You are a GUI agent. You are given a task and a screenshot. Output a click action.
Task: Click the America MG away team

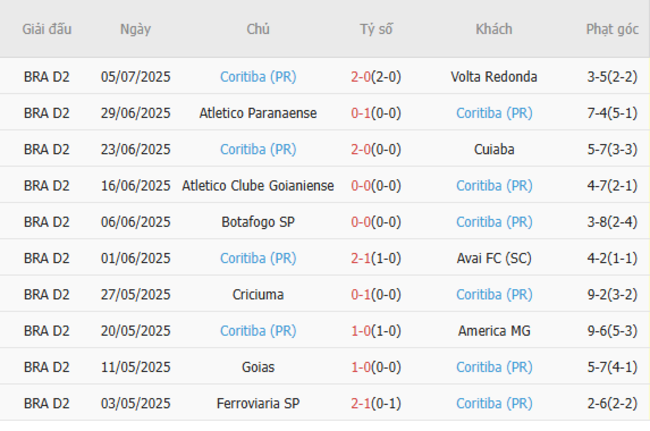(x=494, y=330)
